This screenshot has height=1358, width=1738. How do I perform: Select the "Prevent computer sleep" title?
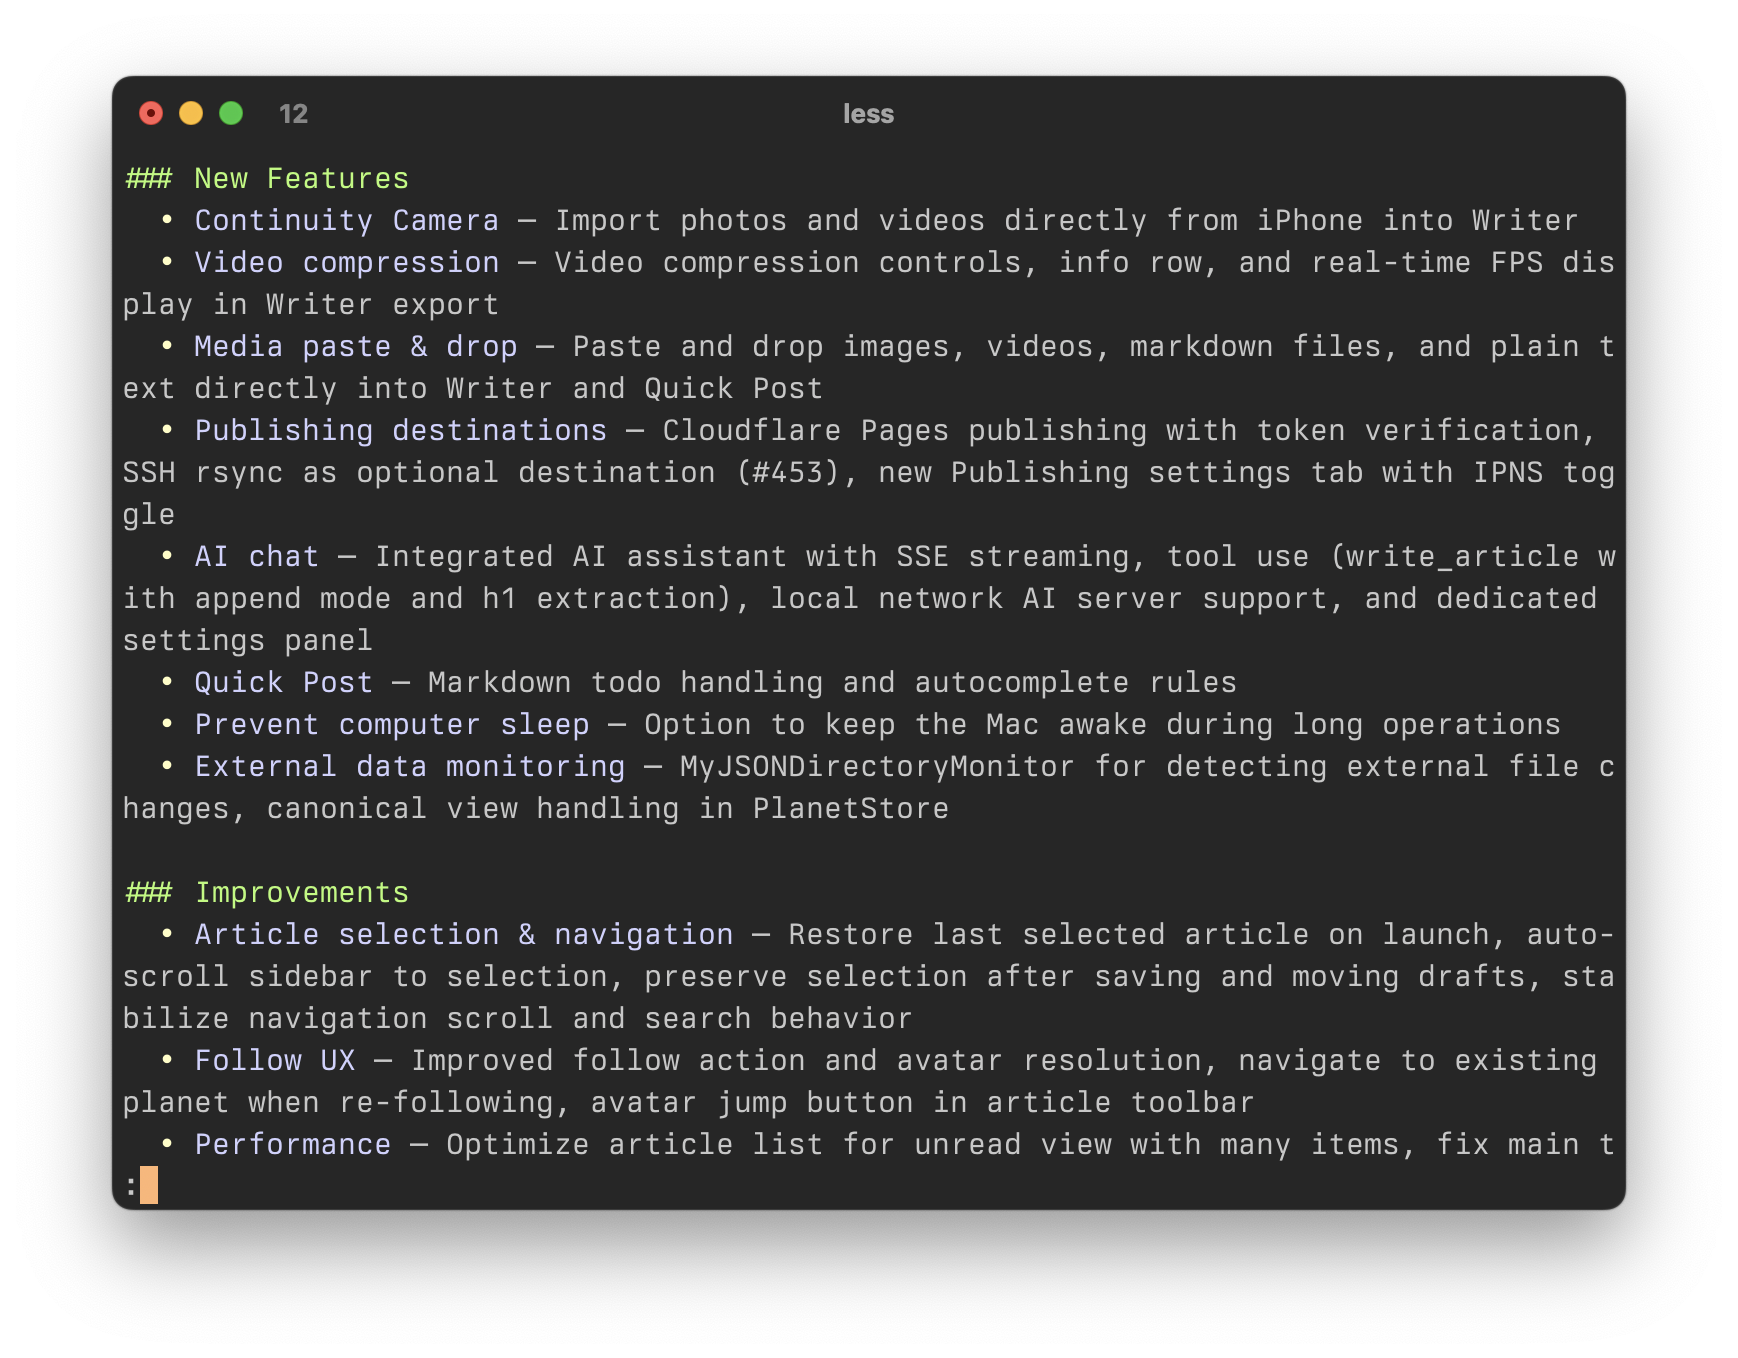391,725
